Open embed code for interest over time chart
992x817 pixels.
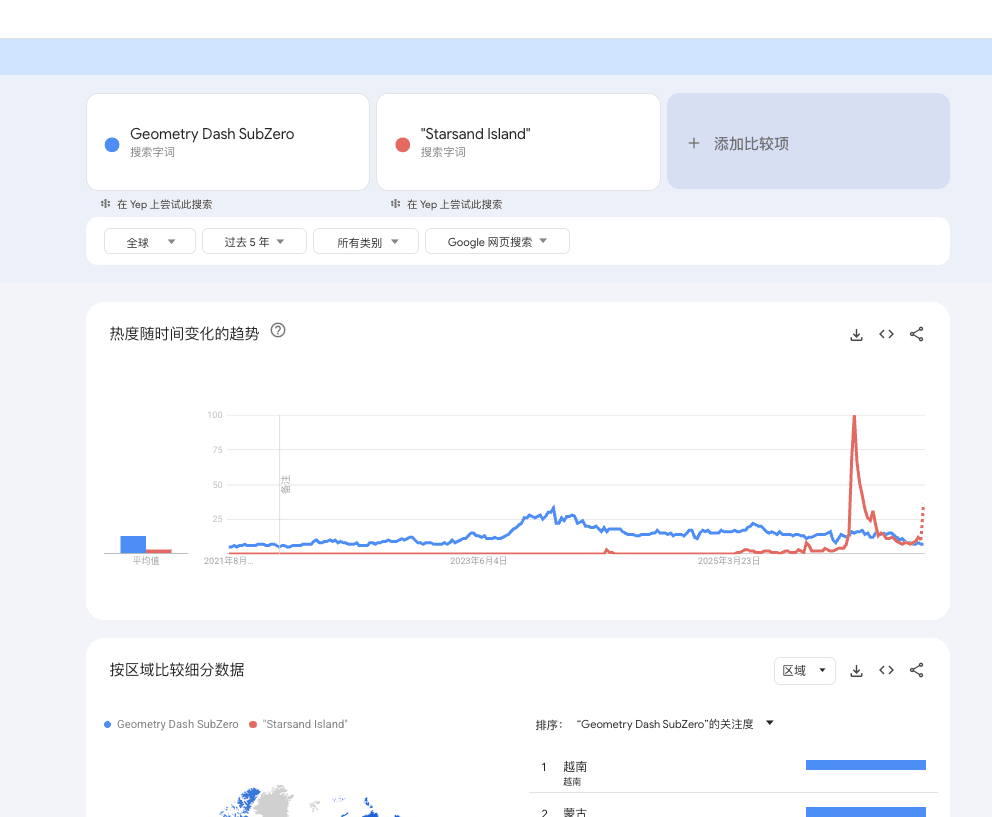886,334
